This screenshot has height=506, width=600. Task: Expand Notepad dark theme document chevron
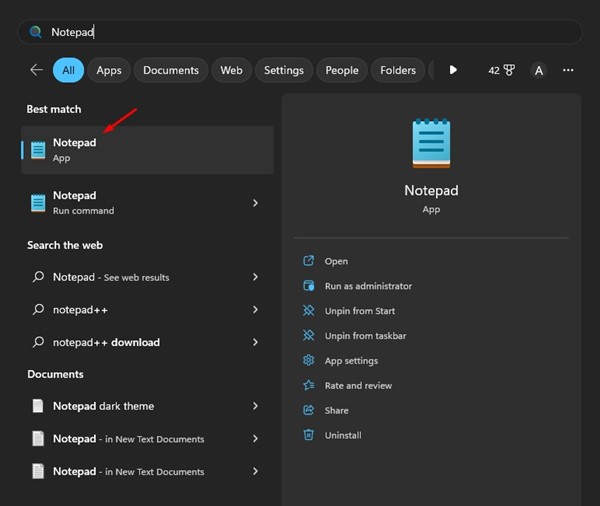pyautogui.click(x=255, y=406)
